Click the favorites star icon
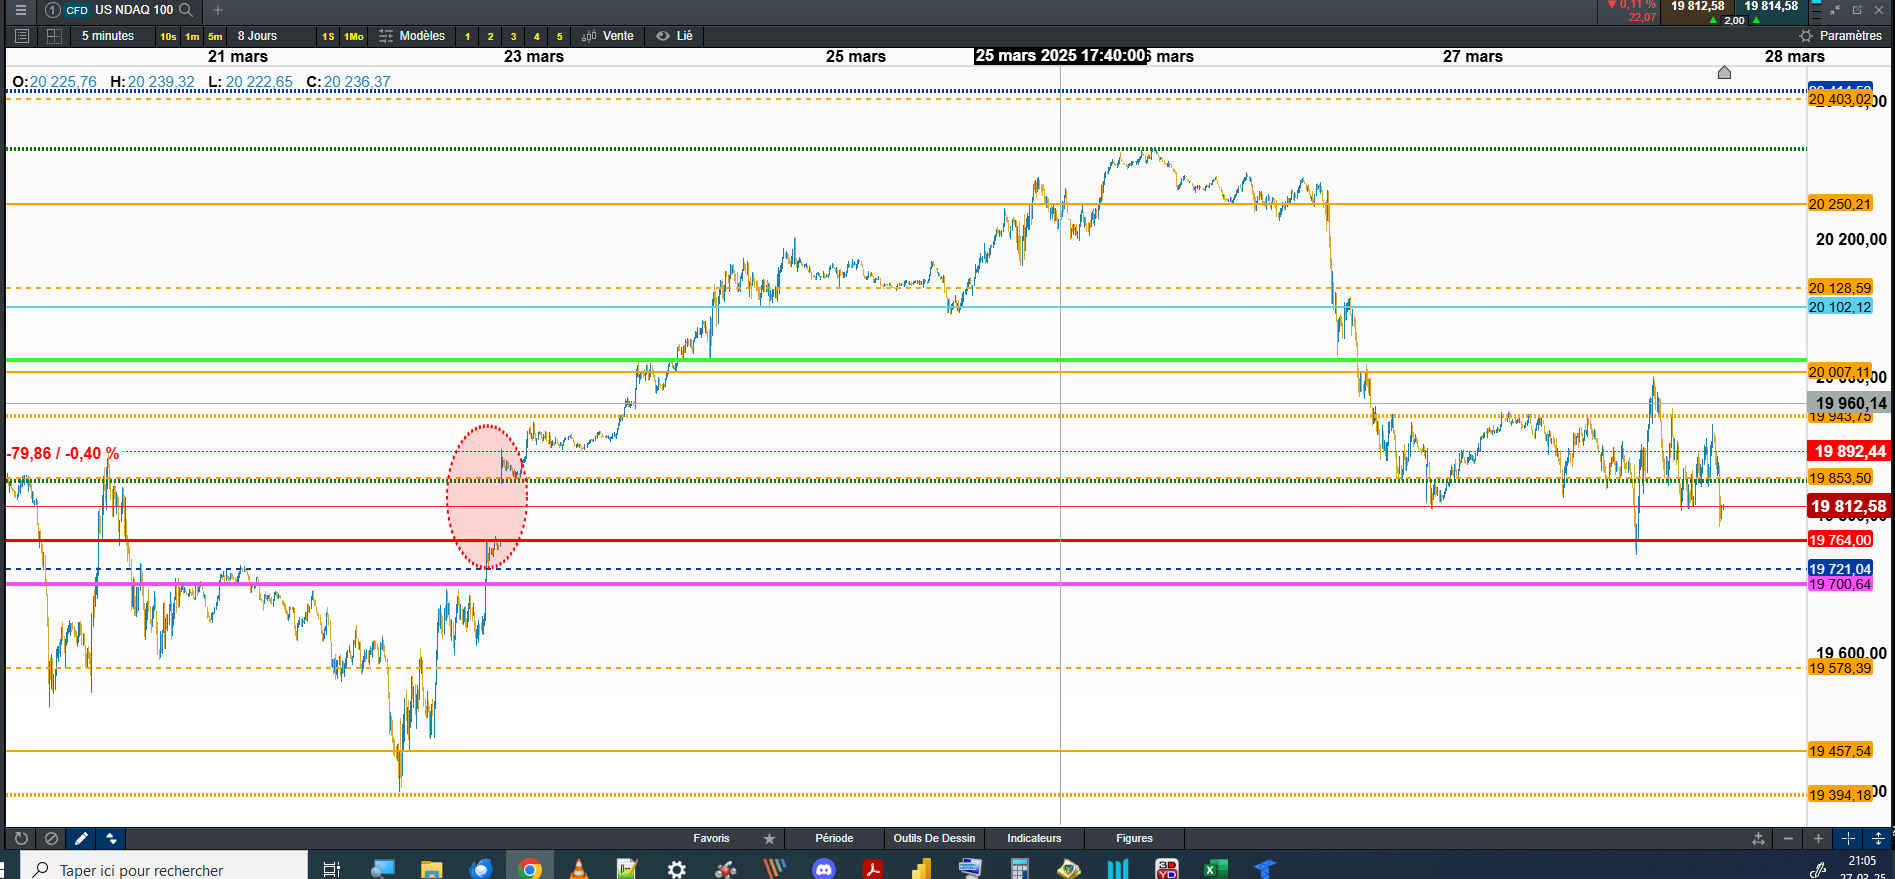Screen dimensions: 1895x879 pos(769,839)
